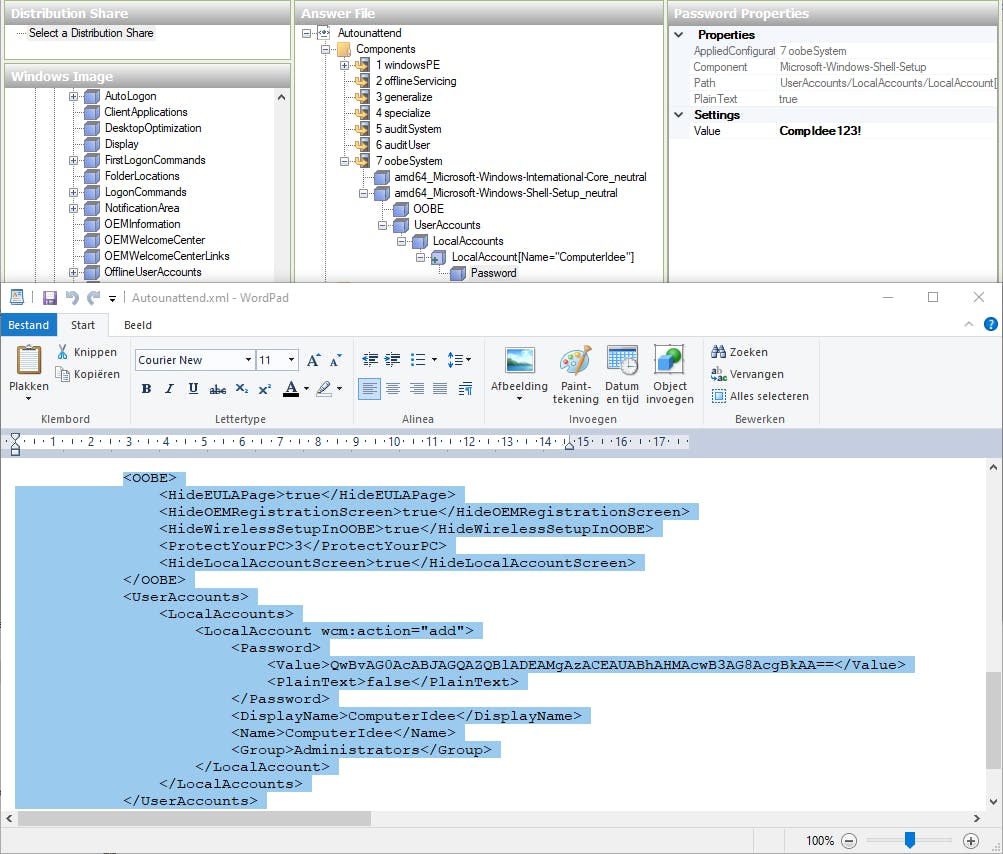
Task: Insert Datum en tijd
Action: coord(622,361)
